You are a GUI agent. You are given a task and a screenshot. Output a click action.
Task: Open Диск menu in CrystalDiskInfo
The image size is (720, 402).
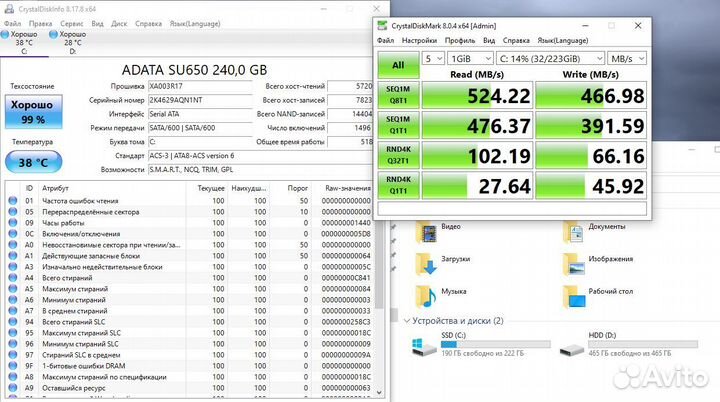tap(119, 23)
